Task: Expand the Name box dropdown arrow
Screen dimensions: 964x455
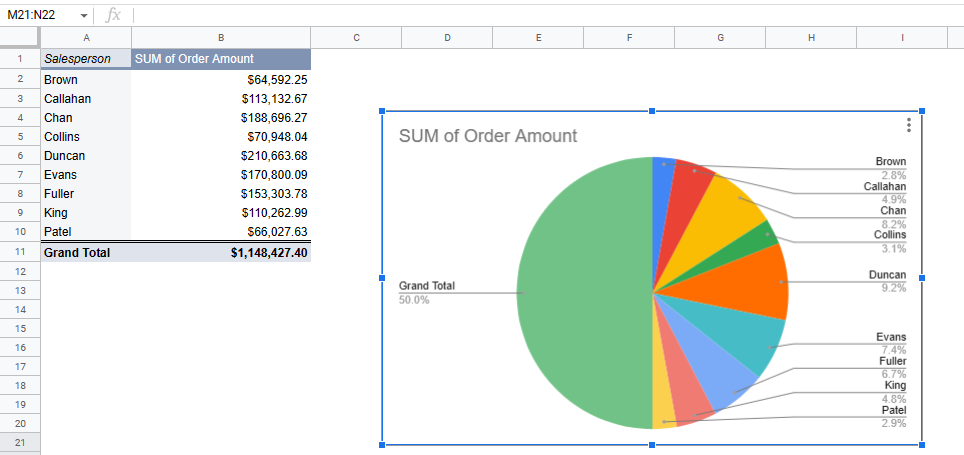Action: click(x=84, y=15)
